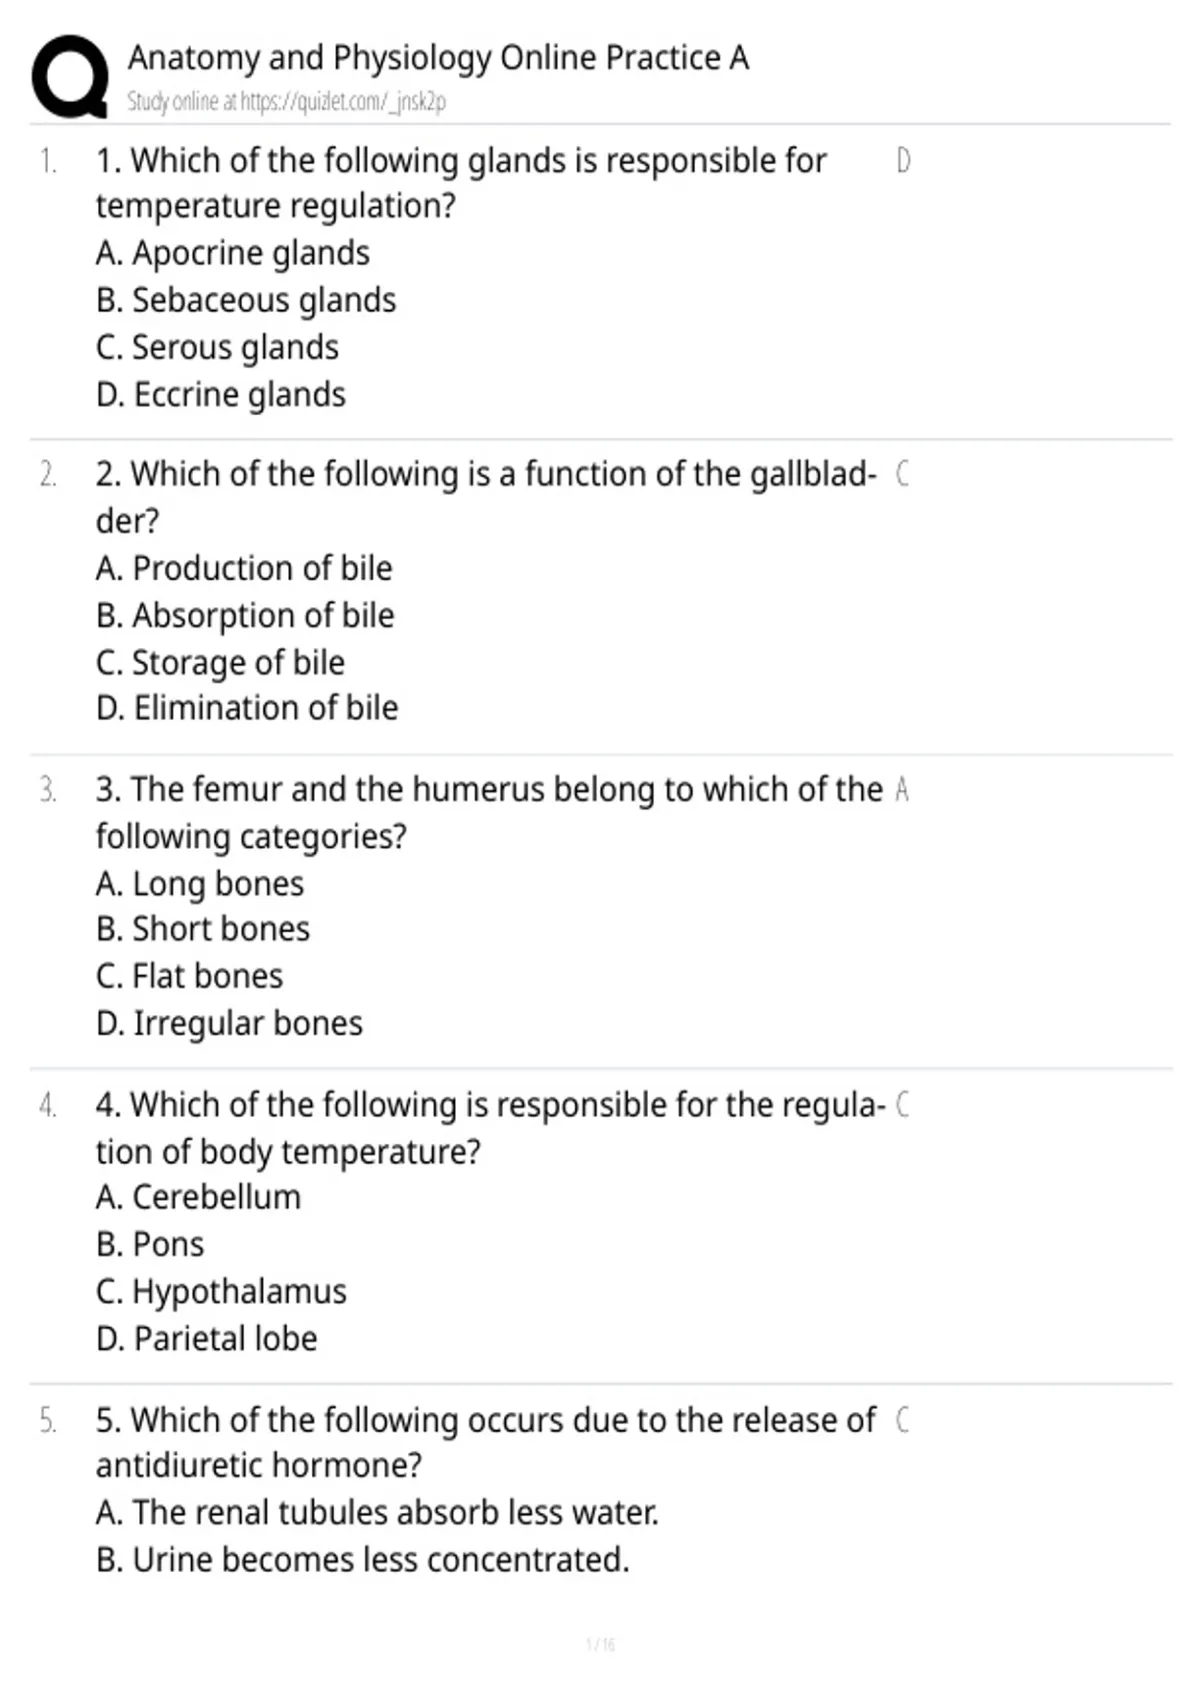Choose answer B. Sebaceous glands
Viewport: 1200px width, 1700px height.
point(246,300)
